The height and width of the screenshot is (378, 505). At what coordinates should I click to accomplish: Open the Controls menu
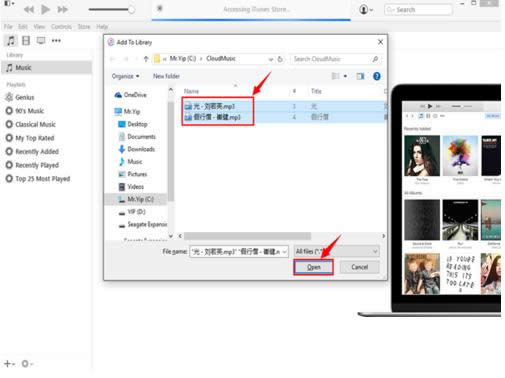61,27
